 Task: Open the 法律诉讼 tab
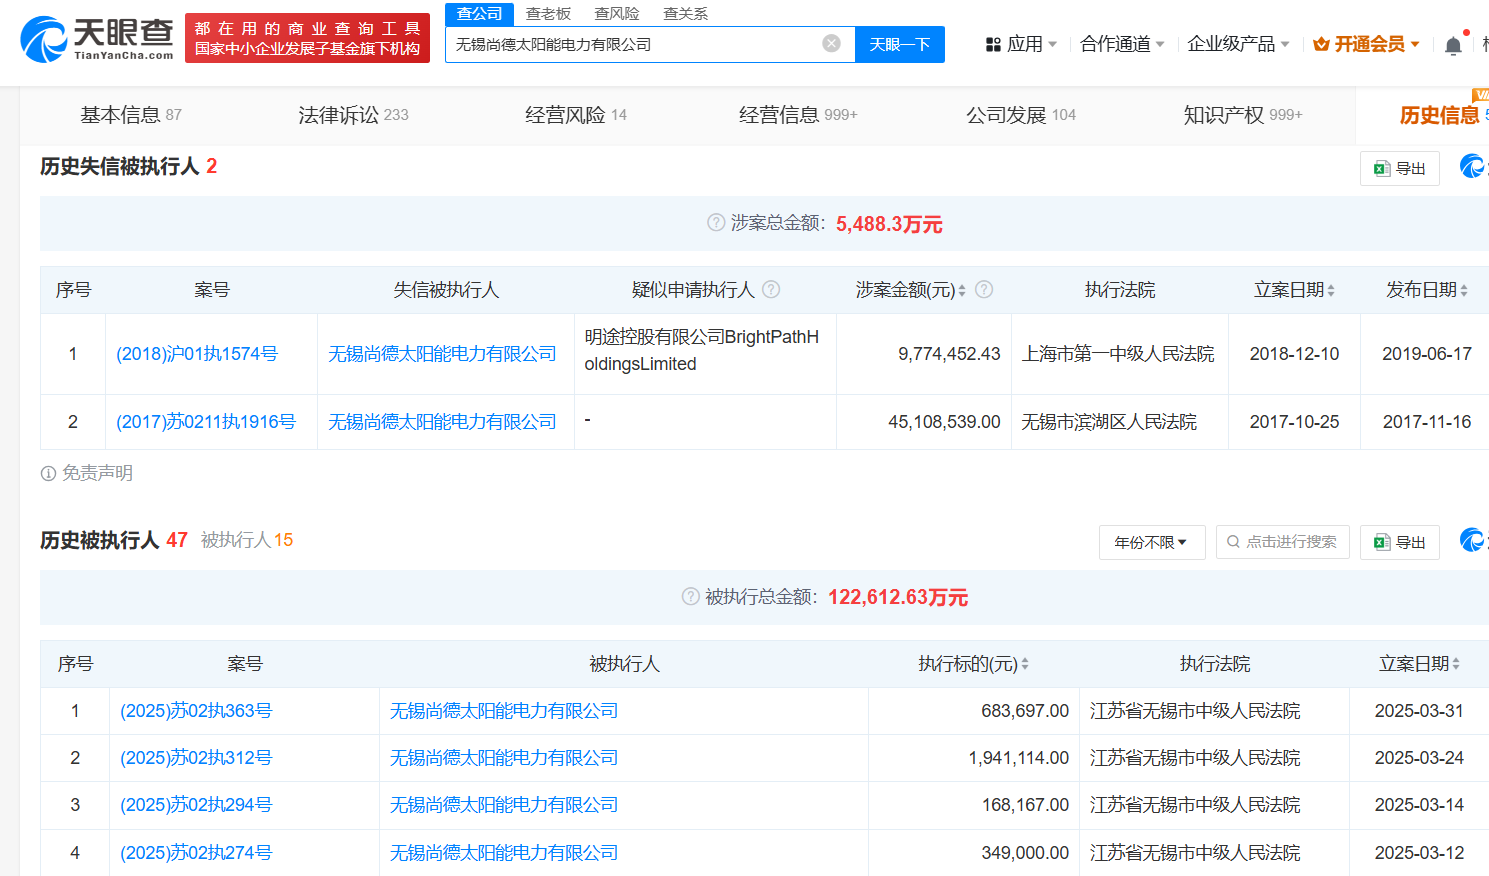point(353,115)
